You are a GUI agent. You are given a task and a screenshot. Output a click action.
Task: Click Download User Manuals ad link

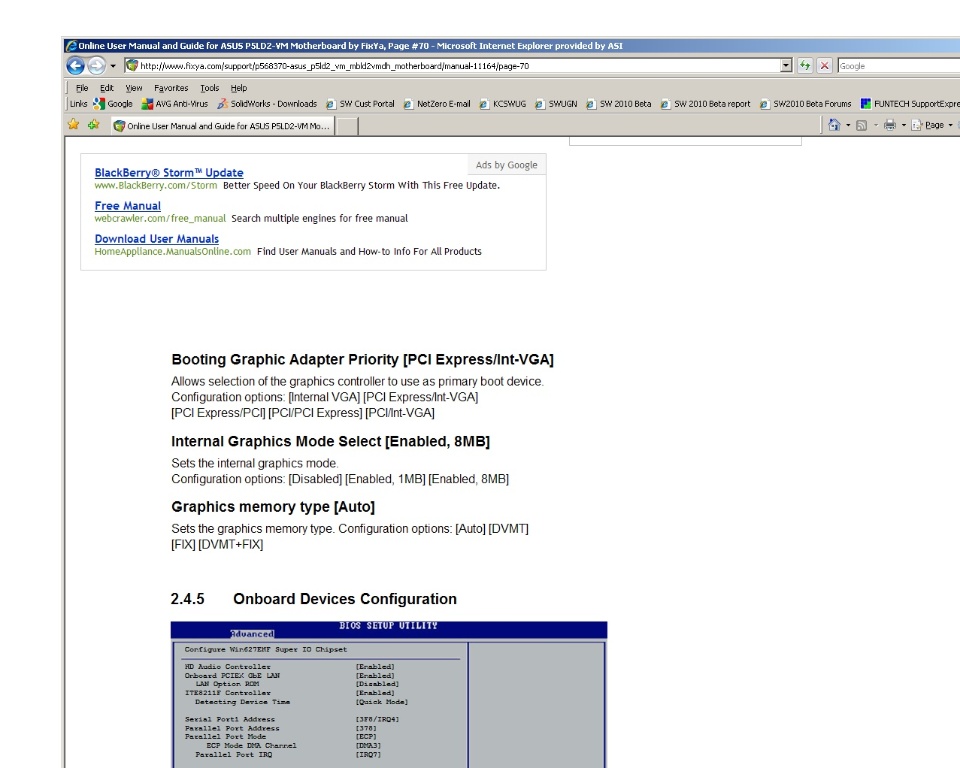pyautogui.click(x=156, y=239)
